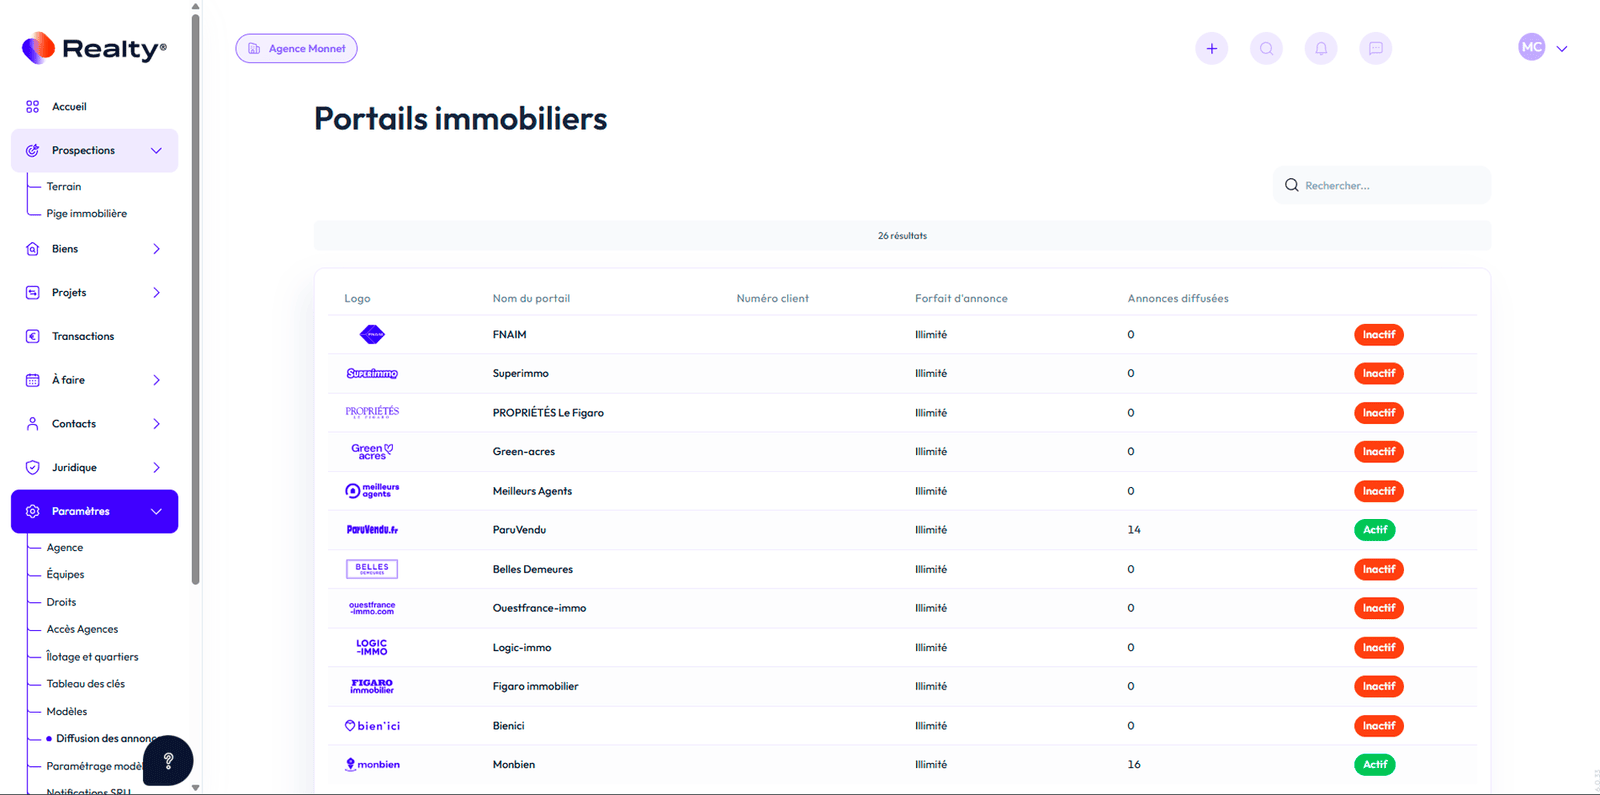Open the Pige immobilière link

[x=86, y=214]
